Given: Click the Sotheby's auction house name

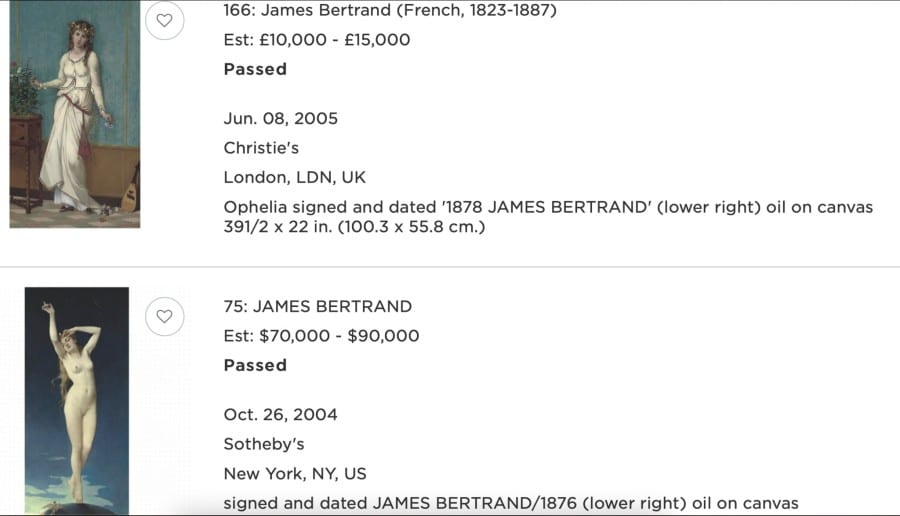Looking at the screenshot, I should (264, 444).
